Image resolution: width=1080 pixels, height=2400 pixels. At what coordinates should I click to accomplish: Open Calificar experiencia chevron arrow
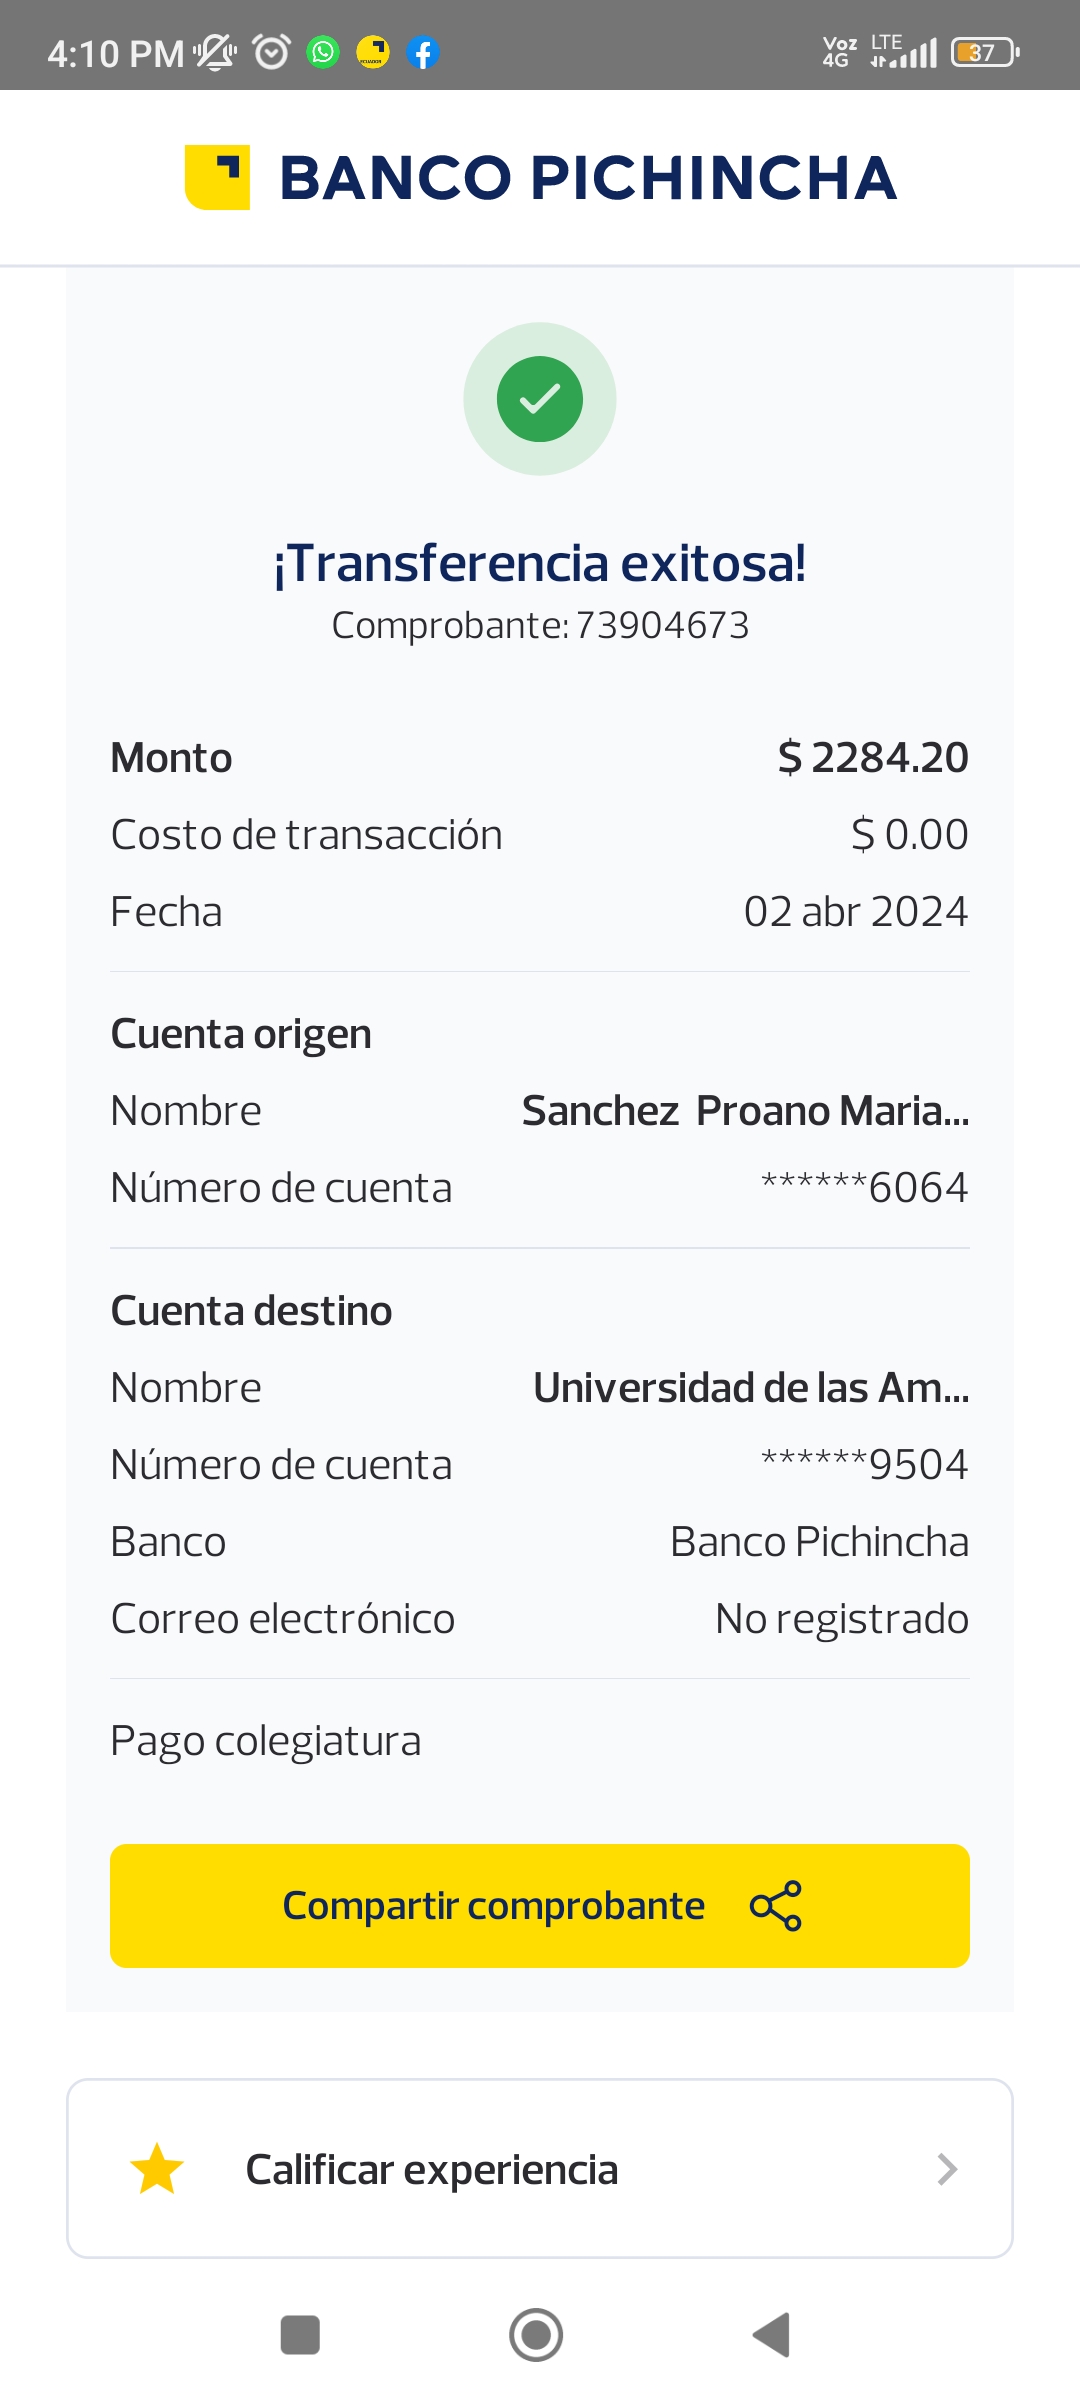tap(946, 2169)
